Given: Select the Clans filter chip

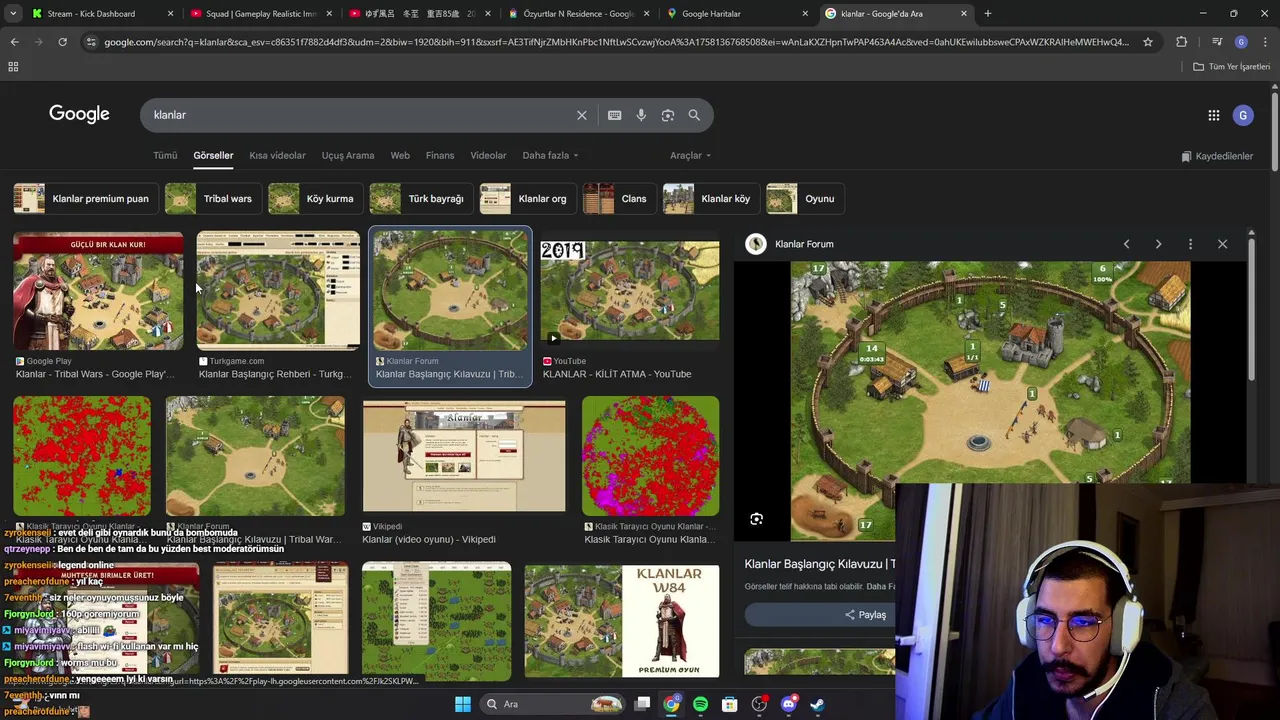Looking at the screenshot, I should pyautogui.click(x=618, y=199).
